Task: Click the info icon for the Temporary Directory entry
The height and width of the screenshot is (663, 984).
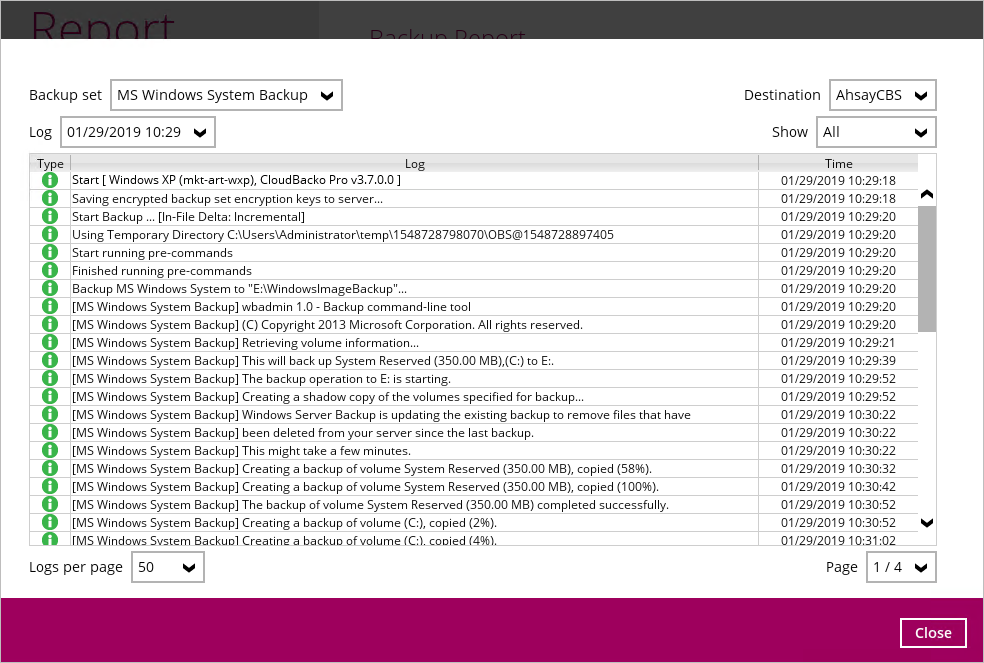Action: [50, 234]
